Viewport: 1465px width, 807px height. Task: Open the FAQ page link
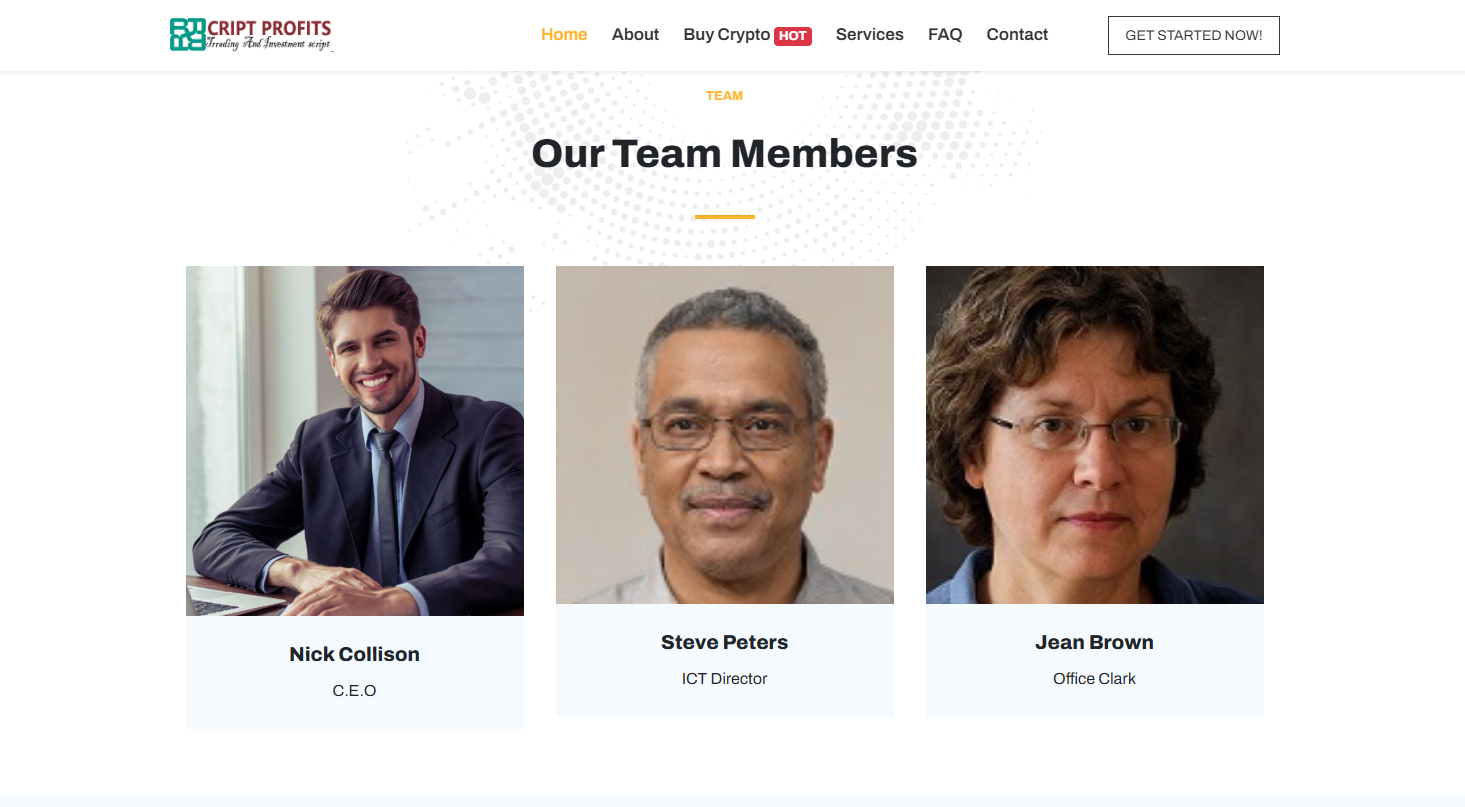point(945,35)
